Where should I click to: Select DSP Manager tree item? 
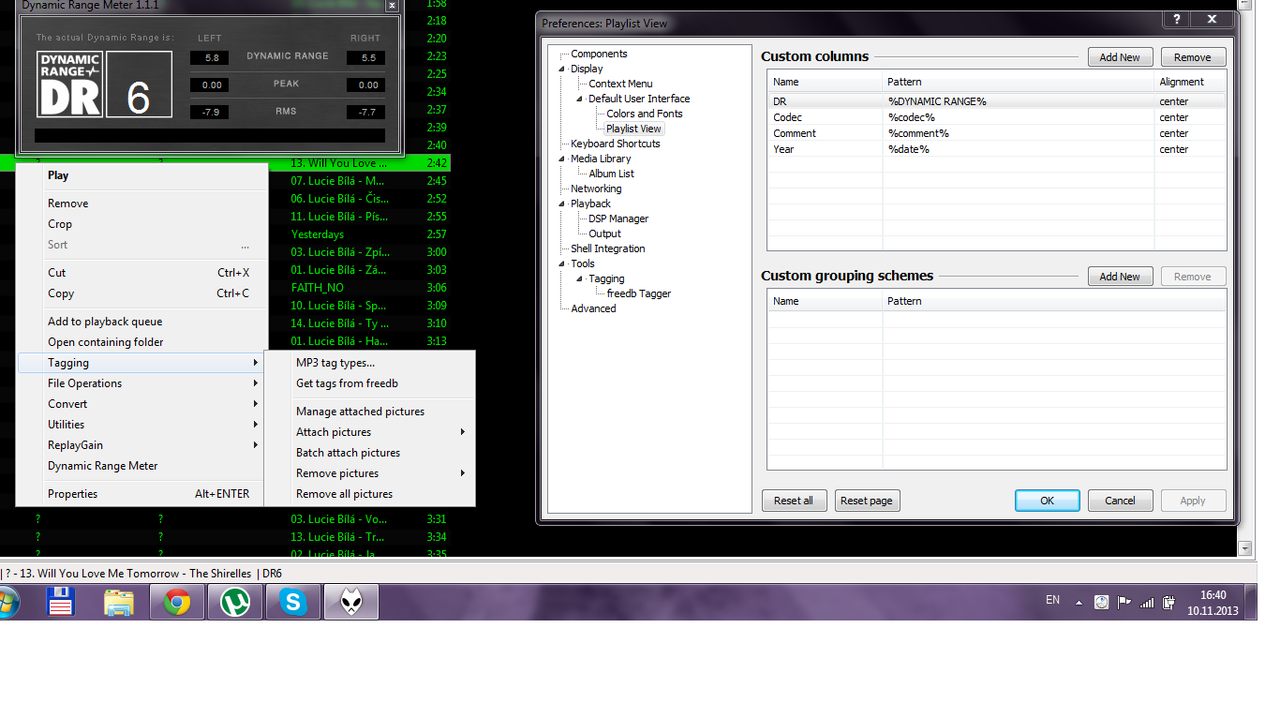point(618,219)
